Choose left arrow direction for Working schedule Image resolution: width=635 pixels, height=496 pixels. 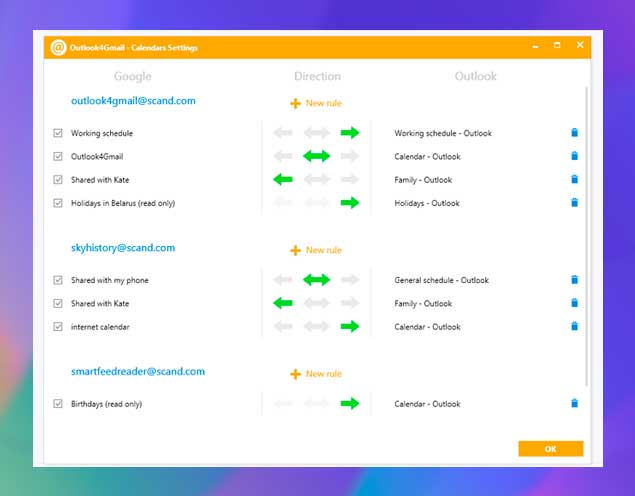[283, 132]
